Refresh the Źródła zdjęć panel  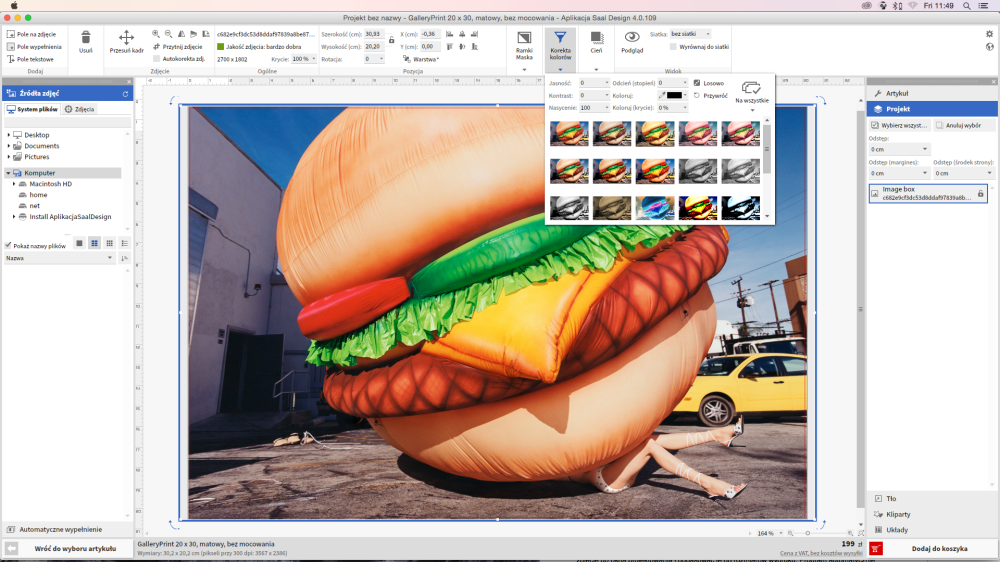125,94
